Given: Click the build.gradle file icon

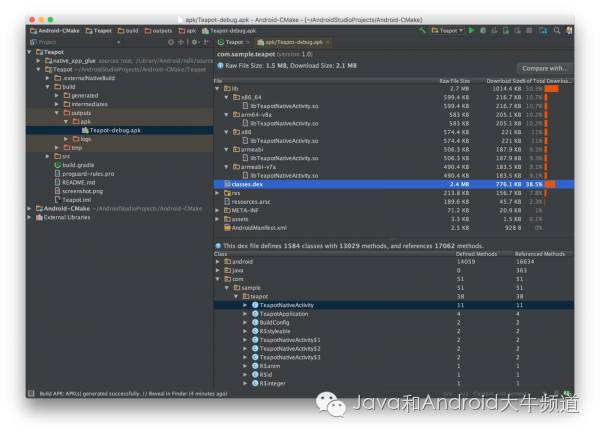Looking at the screenshot, I should coord(58,165).
